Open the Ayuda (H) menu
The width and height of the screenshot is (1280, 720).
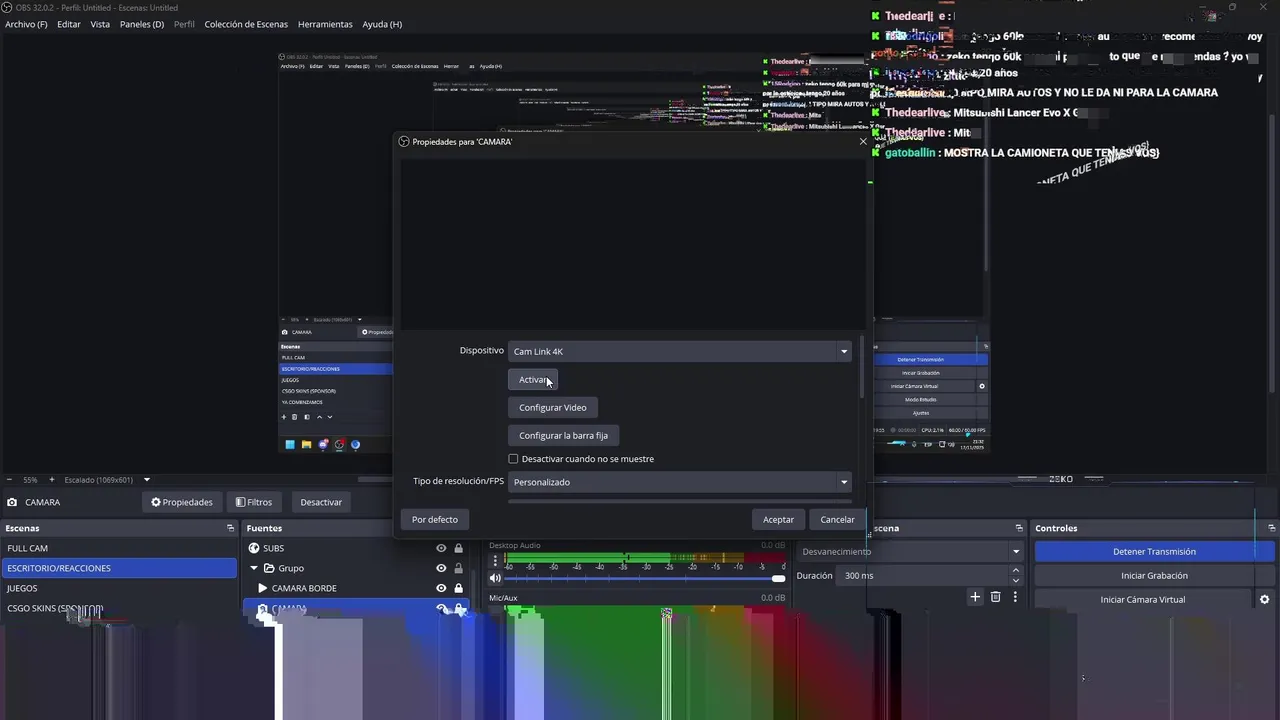pos(382,24)
